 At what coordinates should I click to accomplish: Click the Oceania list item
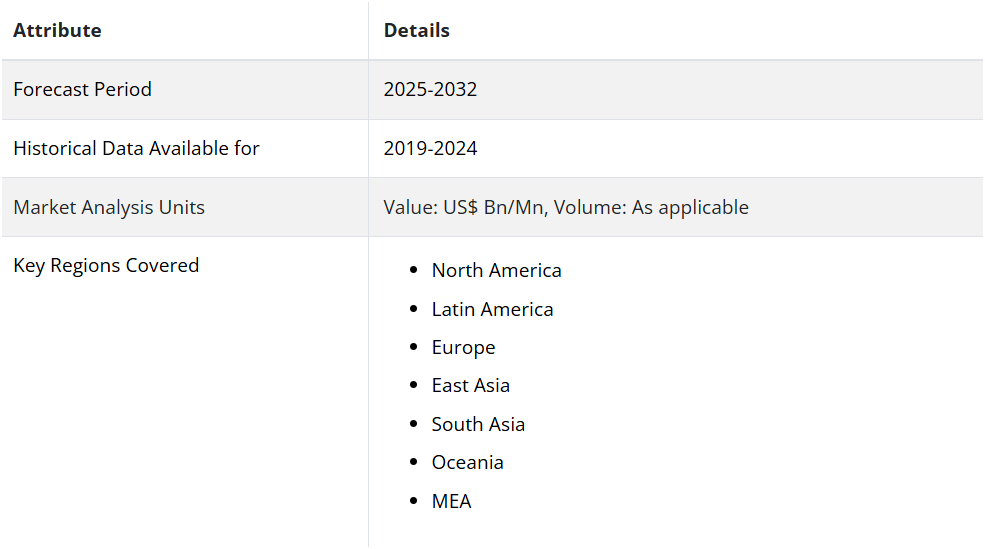[x=467, y=463]
